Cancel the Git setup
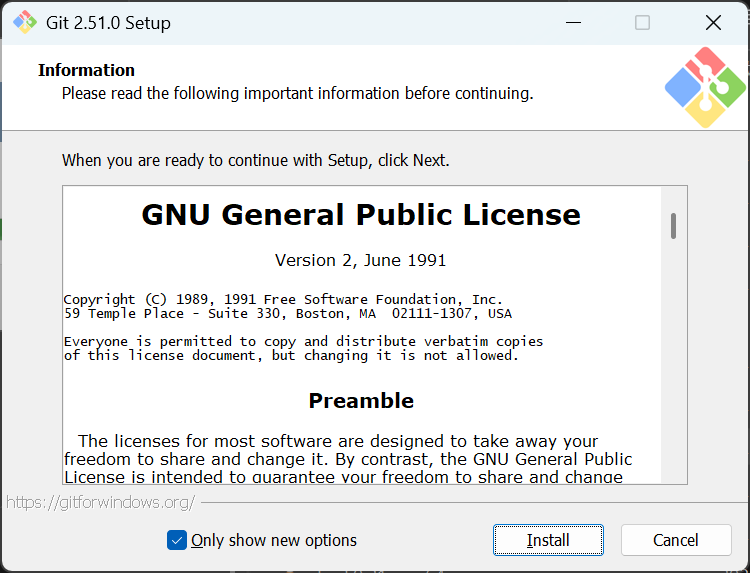Image resolution: width=750 pixels, height=573 pixels. click(x=676, y=540)
